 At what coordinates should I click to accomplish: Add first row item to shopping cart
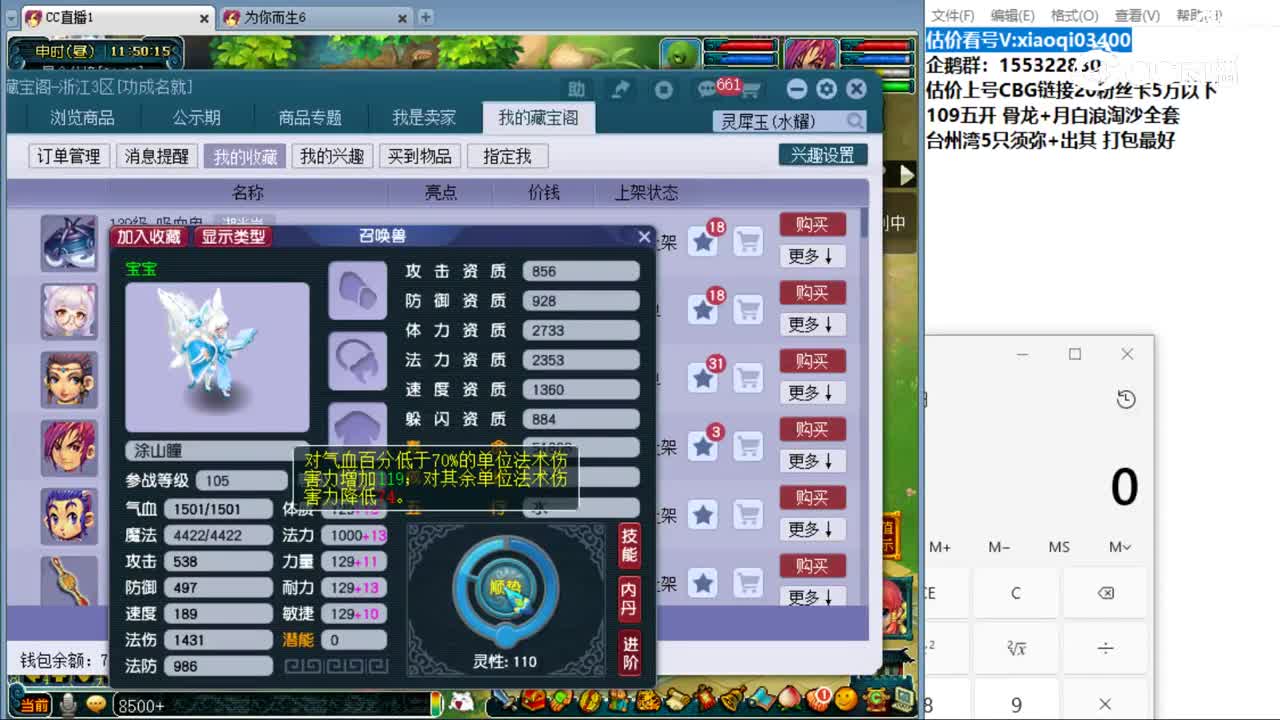coord(748,241)
